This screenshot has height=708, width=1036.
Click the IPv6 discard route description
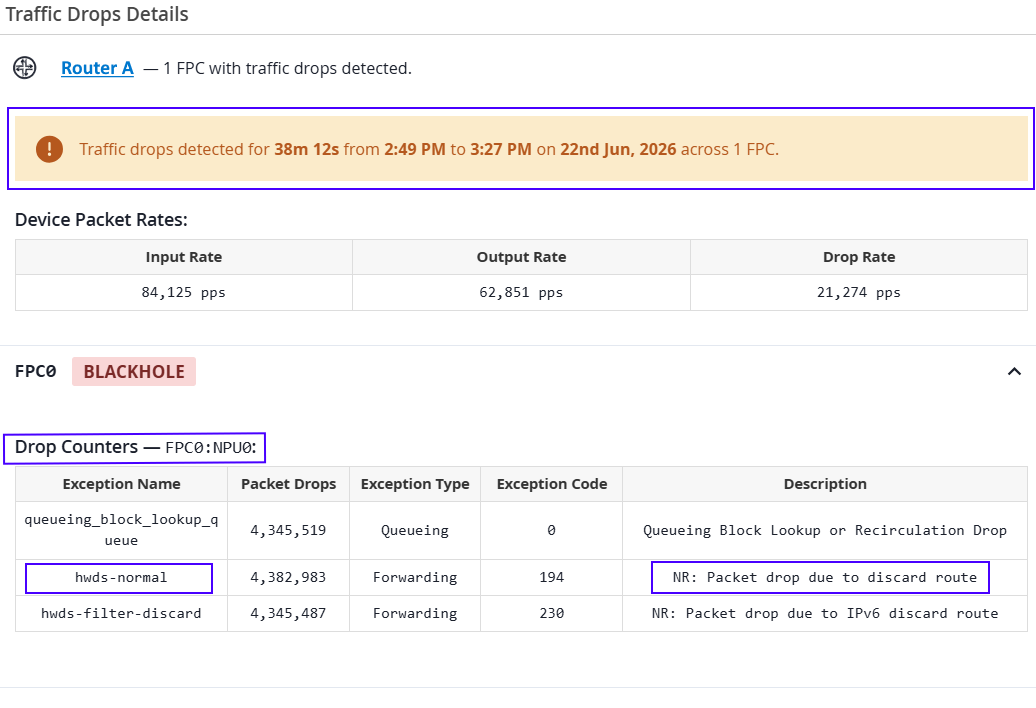[x=825, y=614]
